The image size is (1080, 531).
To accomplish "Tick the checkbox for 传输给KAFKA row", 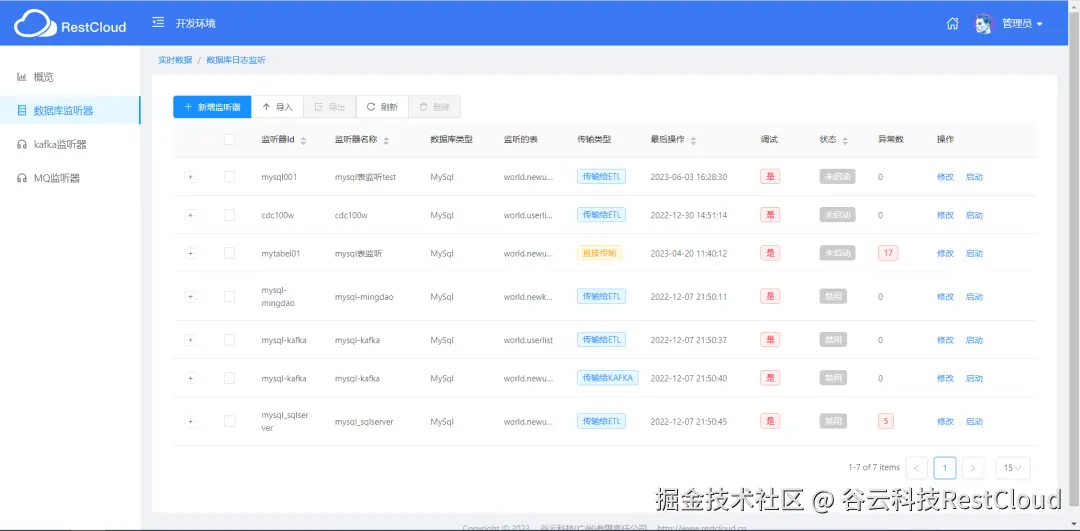I will 229,378.
